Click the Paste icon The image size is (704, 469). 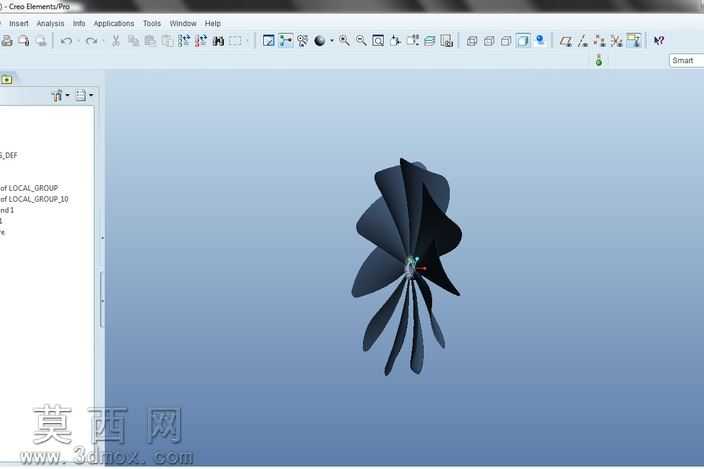click(x=150, y=41)
